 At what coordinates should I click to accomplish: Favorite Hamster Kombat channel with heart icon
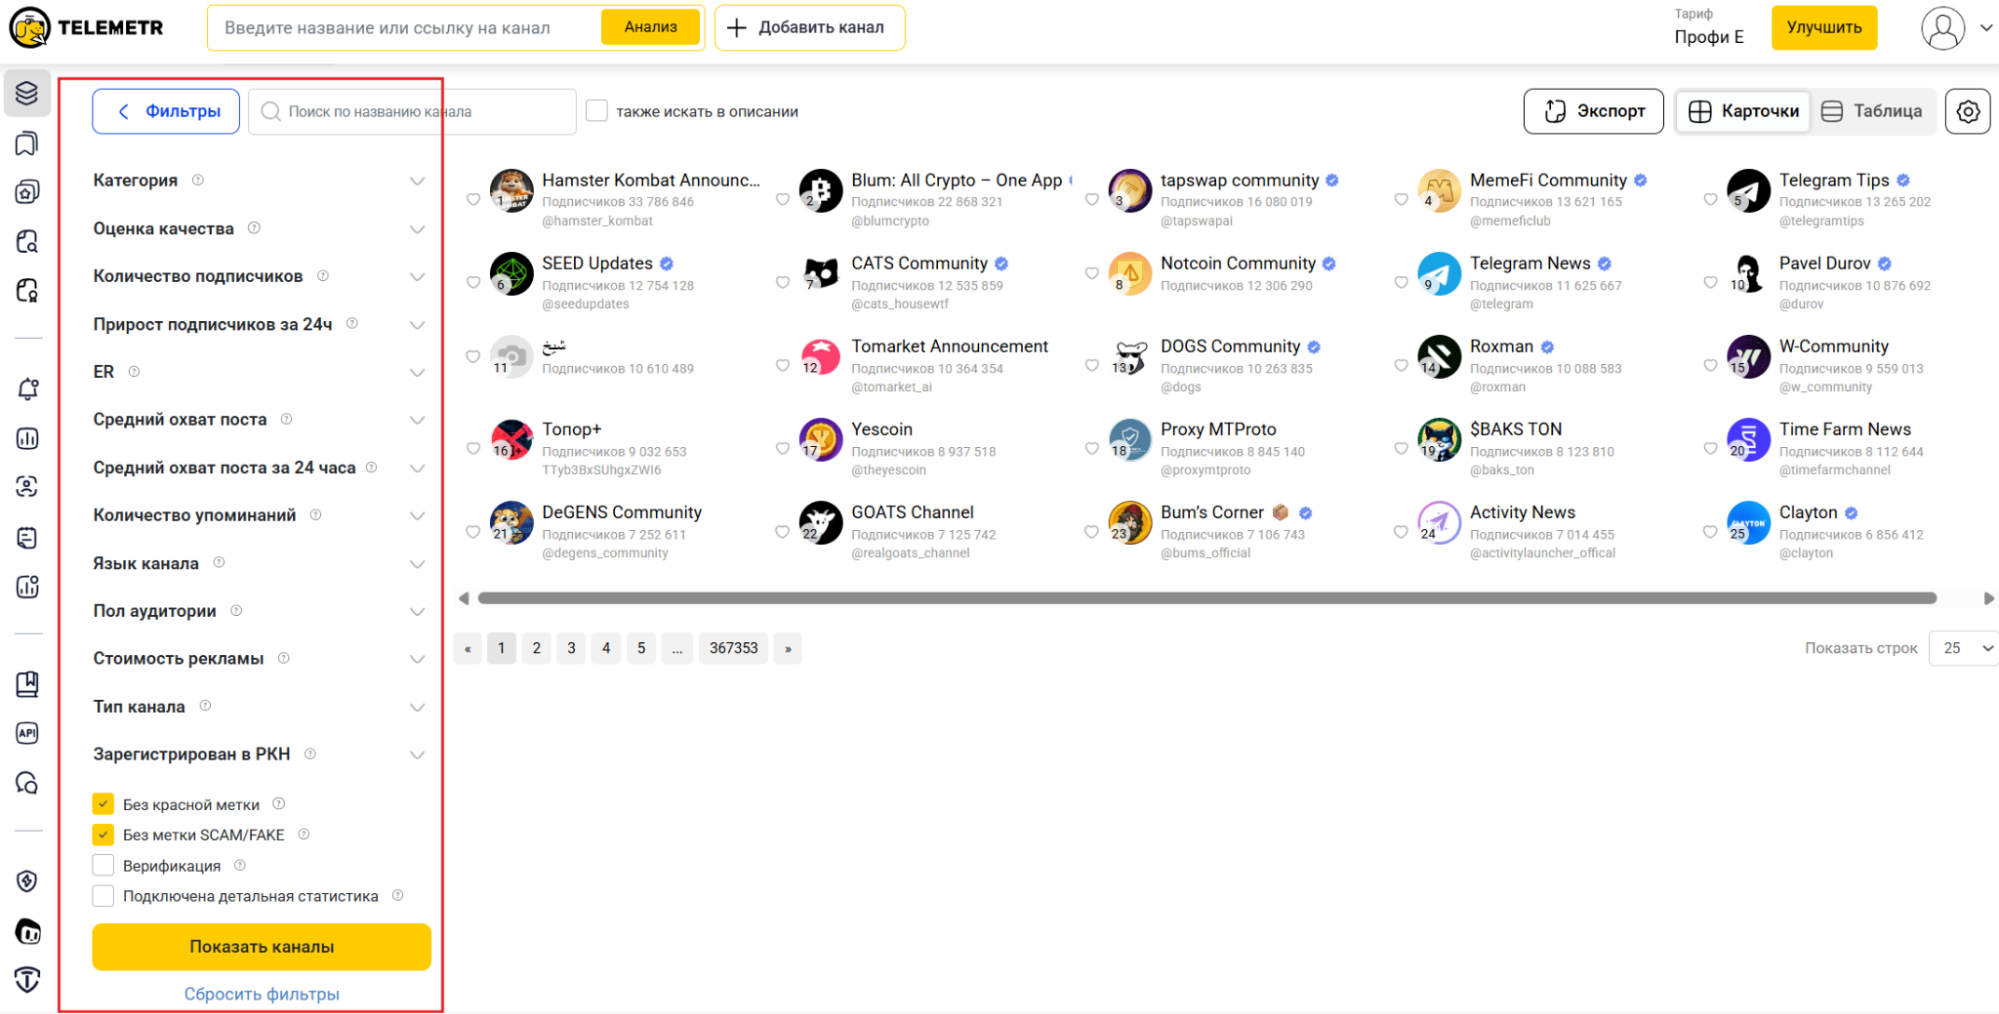pos(473,199)
